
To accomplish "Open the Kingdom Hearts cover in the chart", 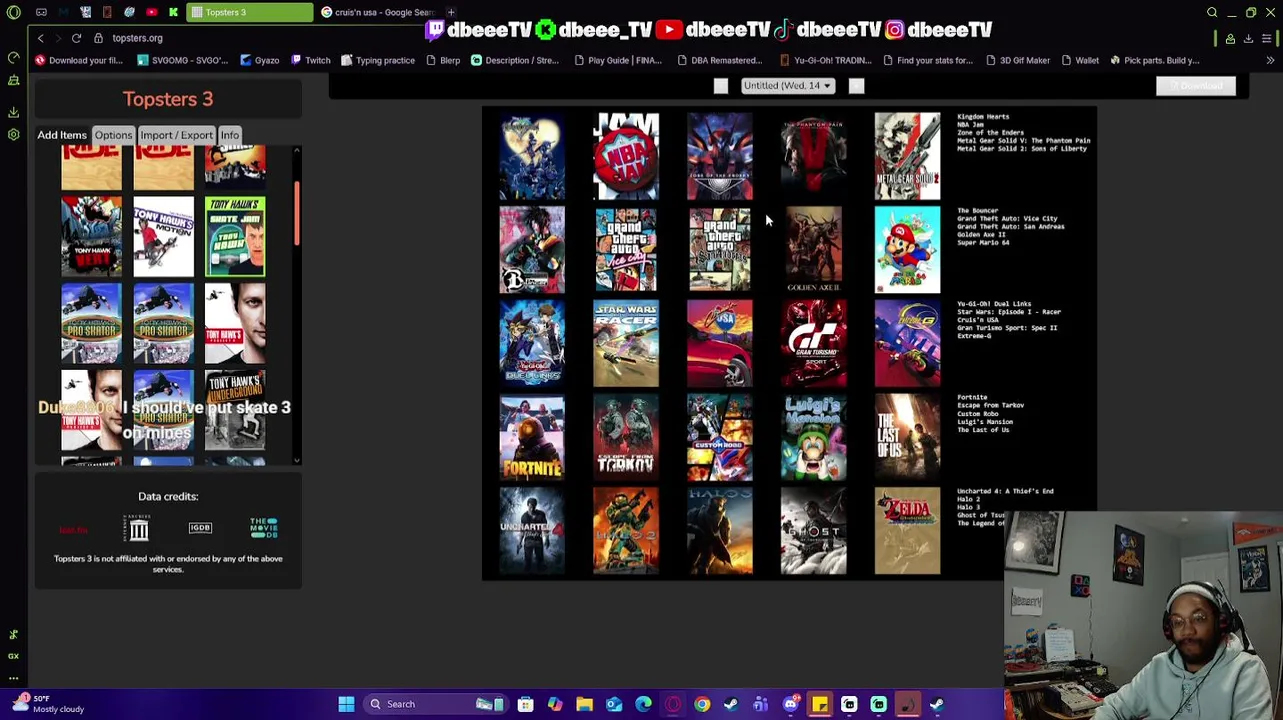I will [532, 156].
